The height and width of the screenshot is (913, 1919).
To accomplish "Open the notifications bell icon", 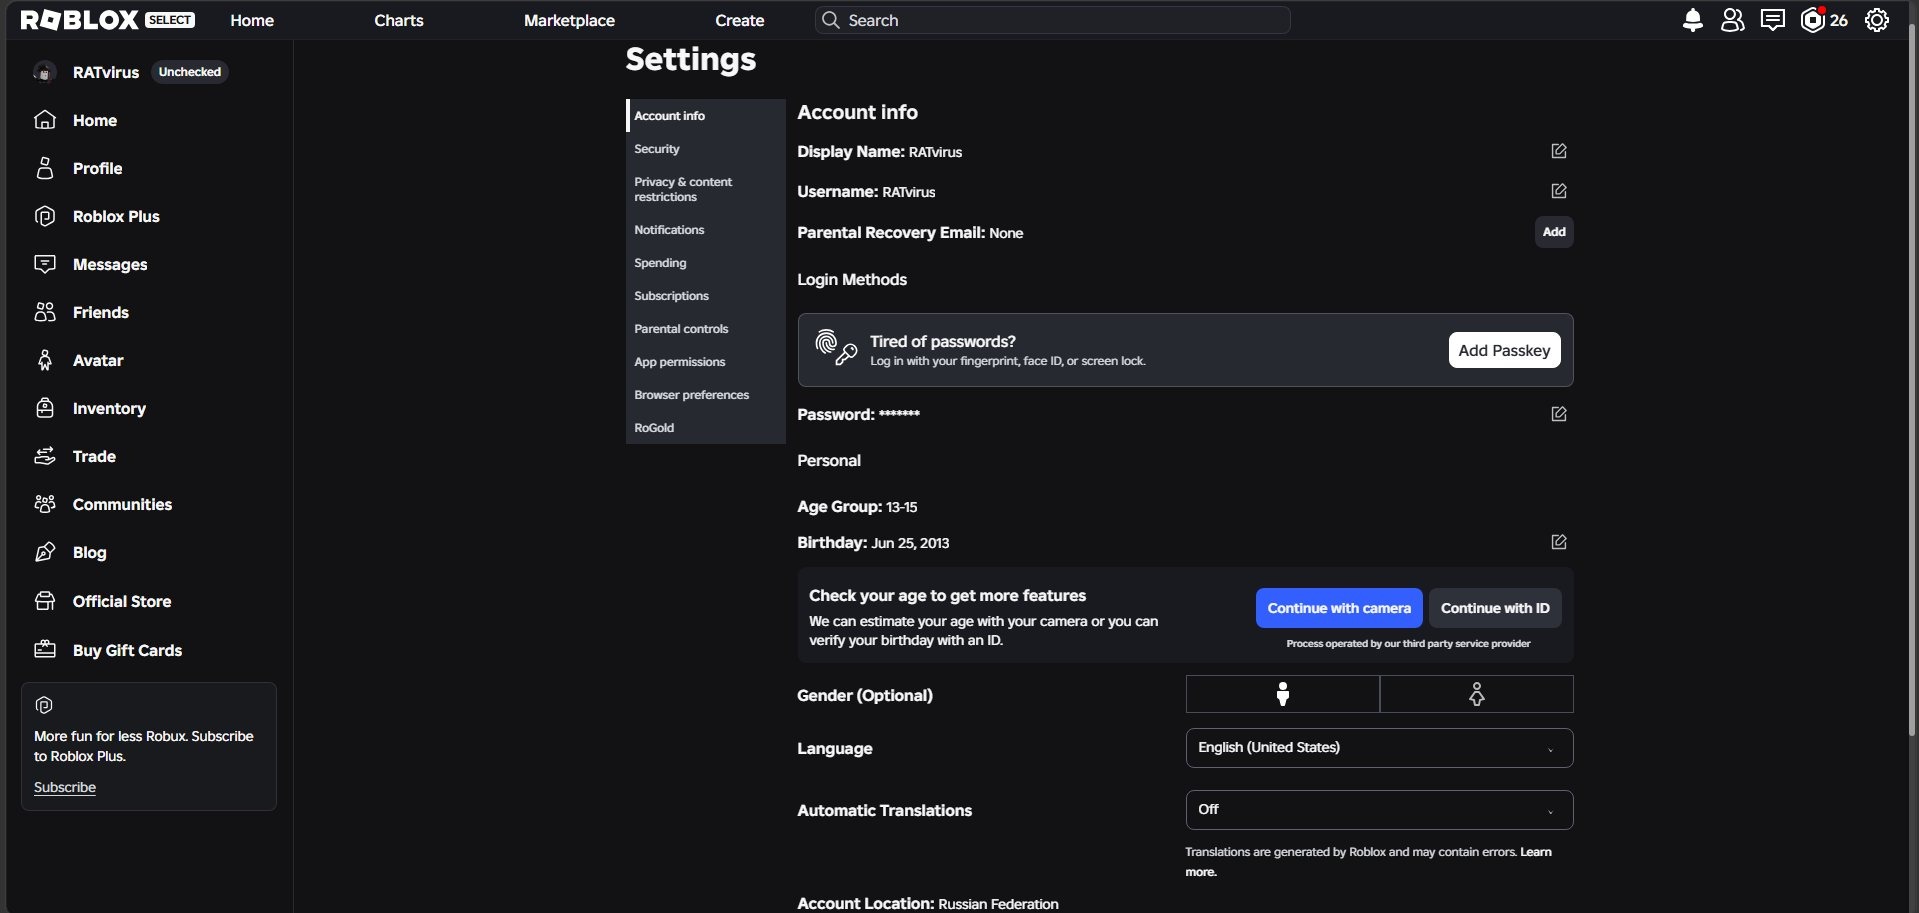I will click(1692, 20).
